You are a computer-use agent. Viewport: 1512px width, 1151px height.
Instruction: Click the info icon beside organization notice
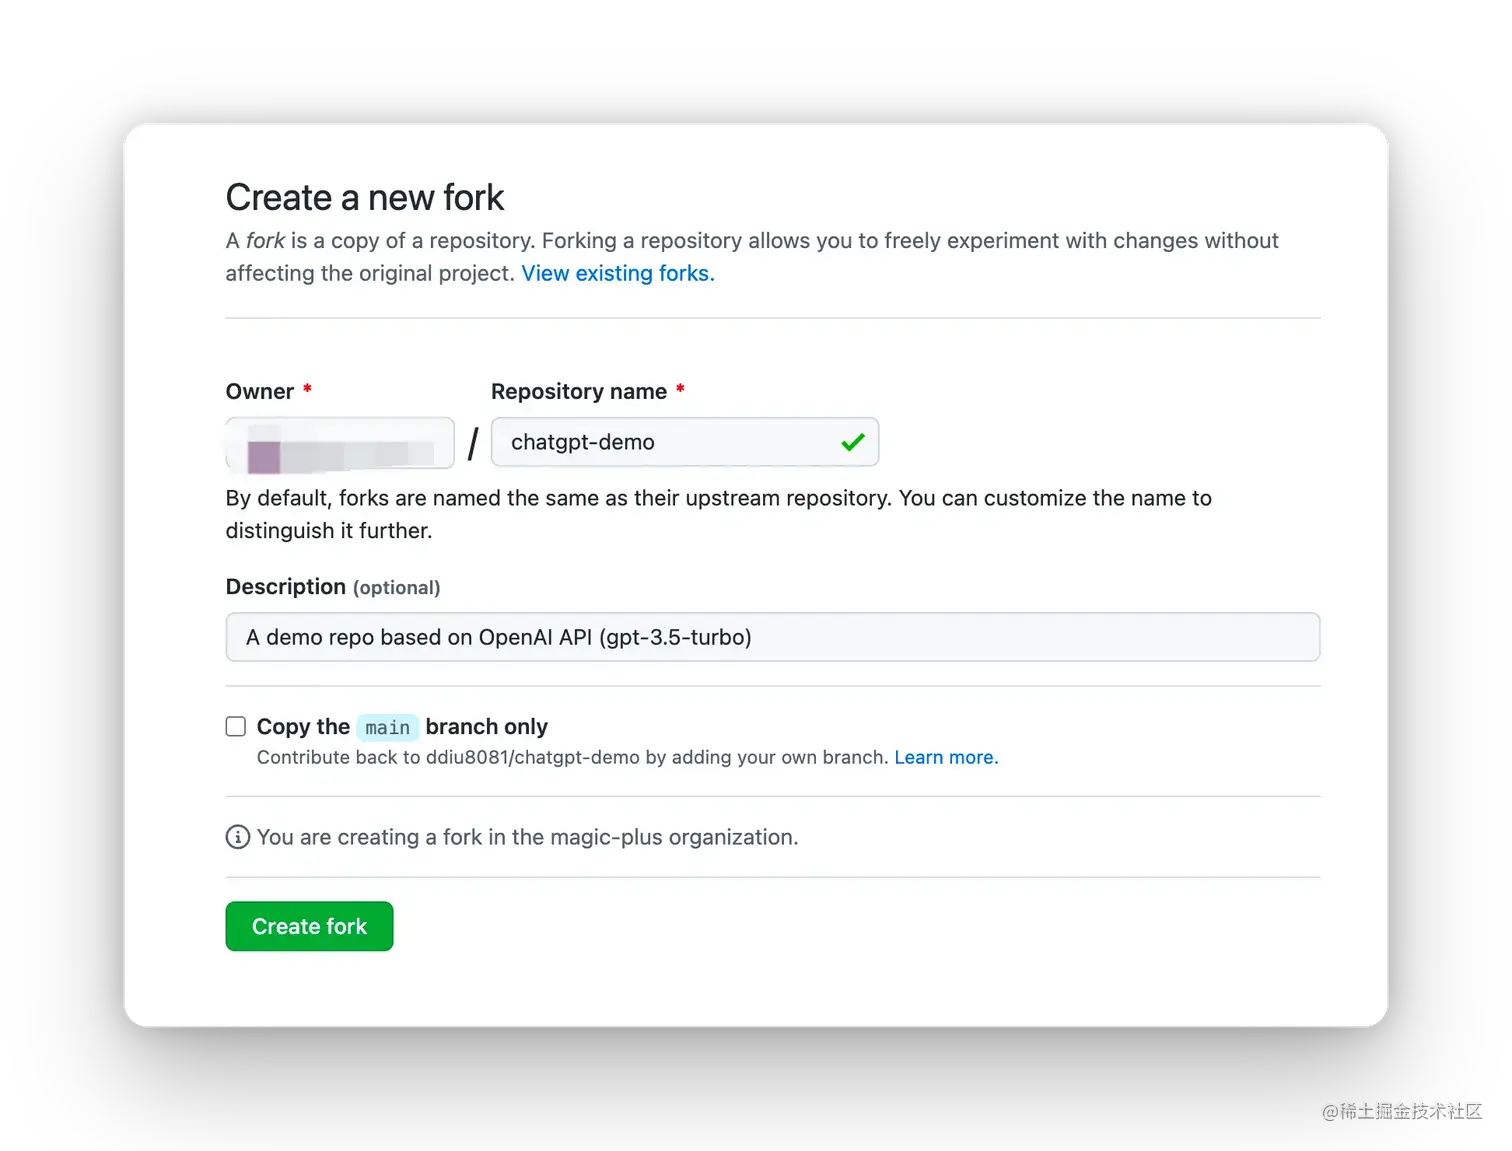pos(237,837)
